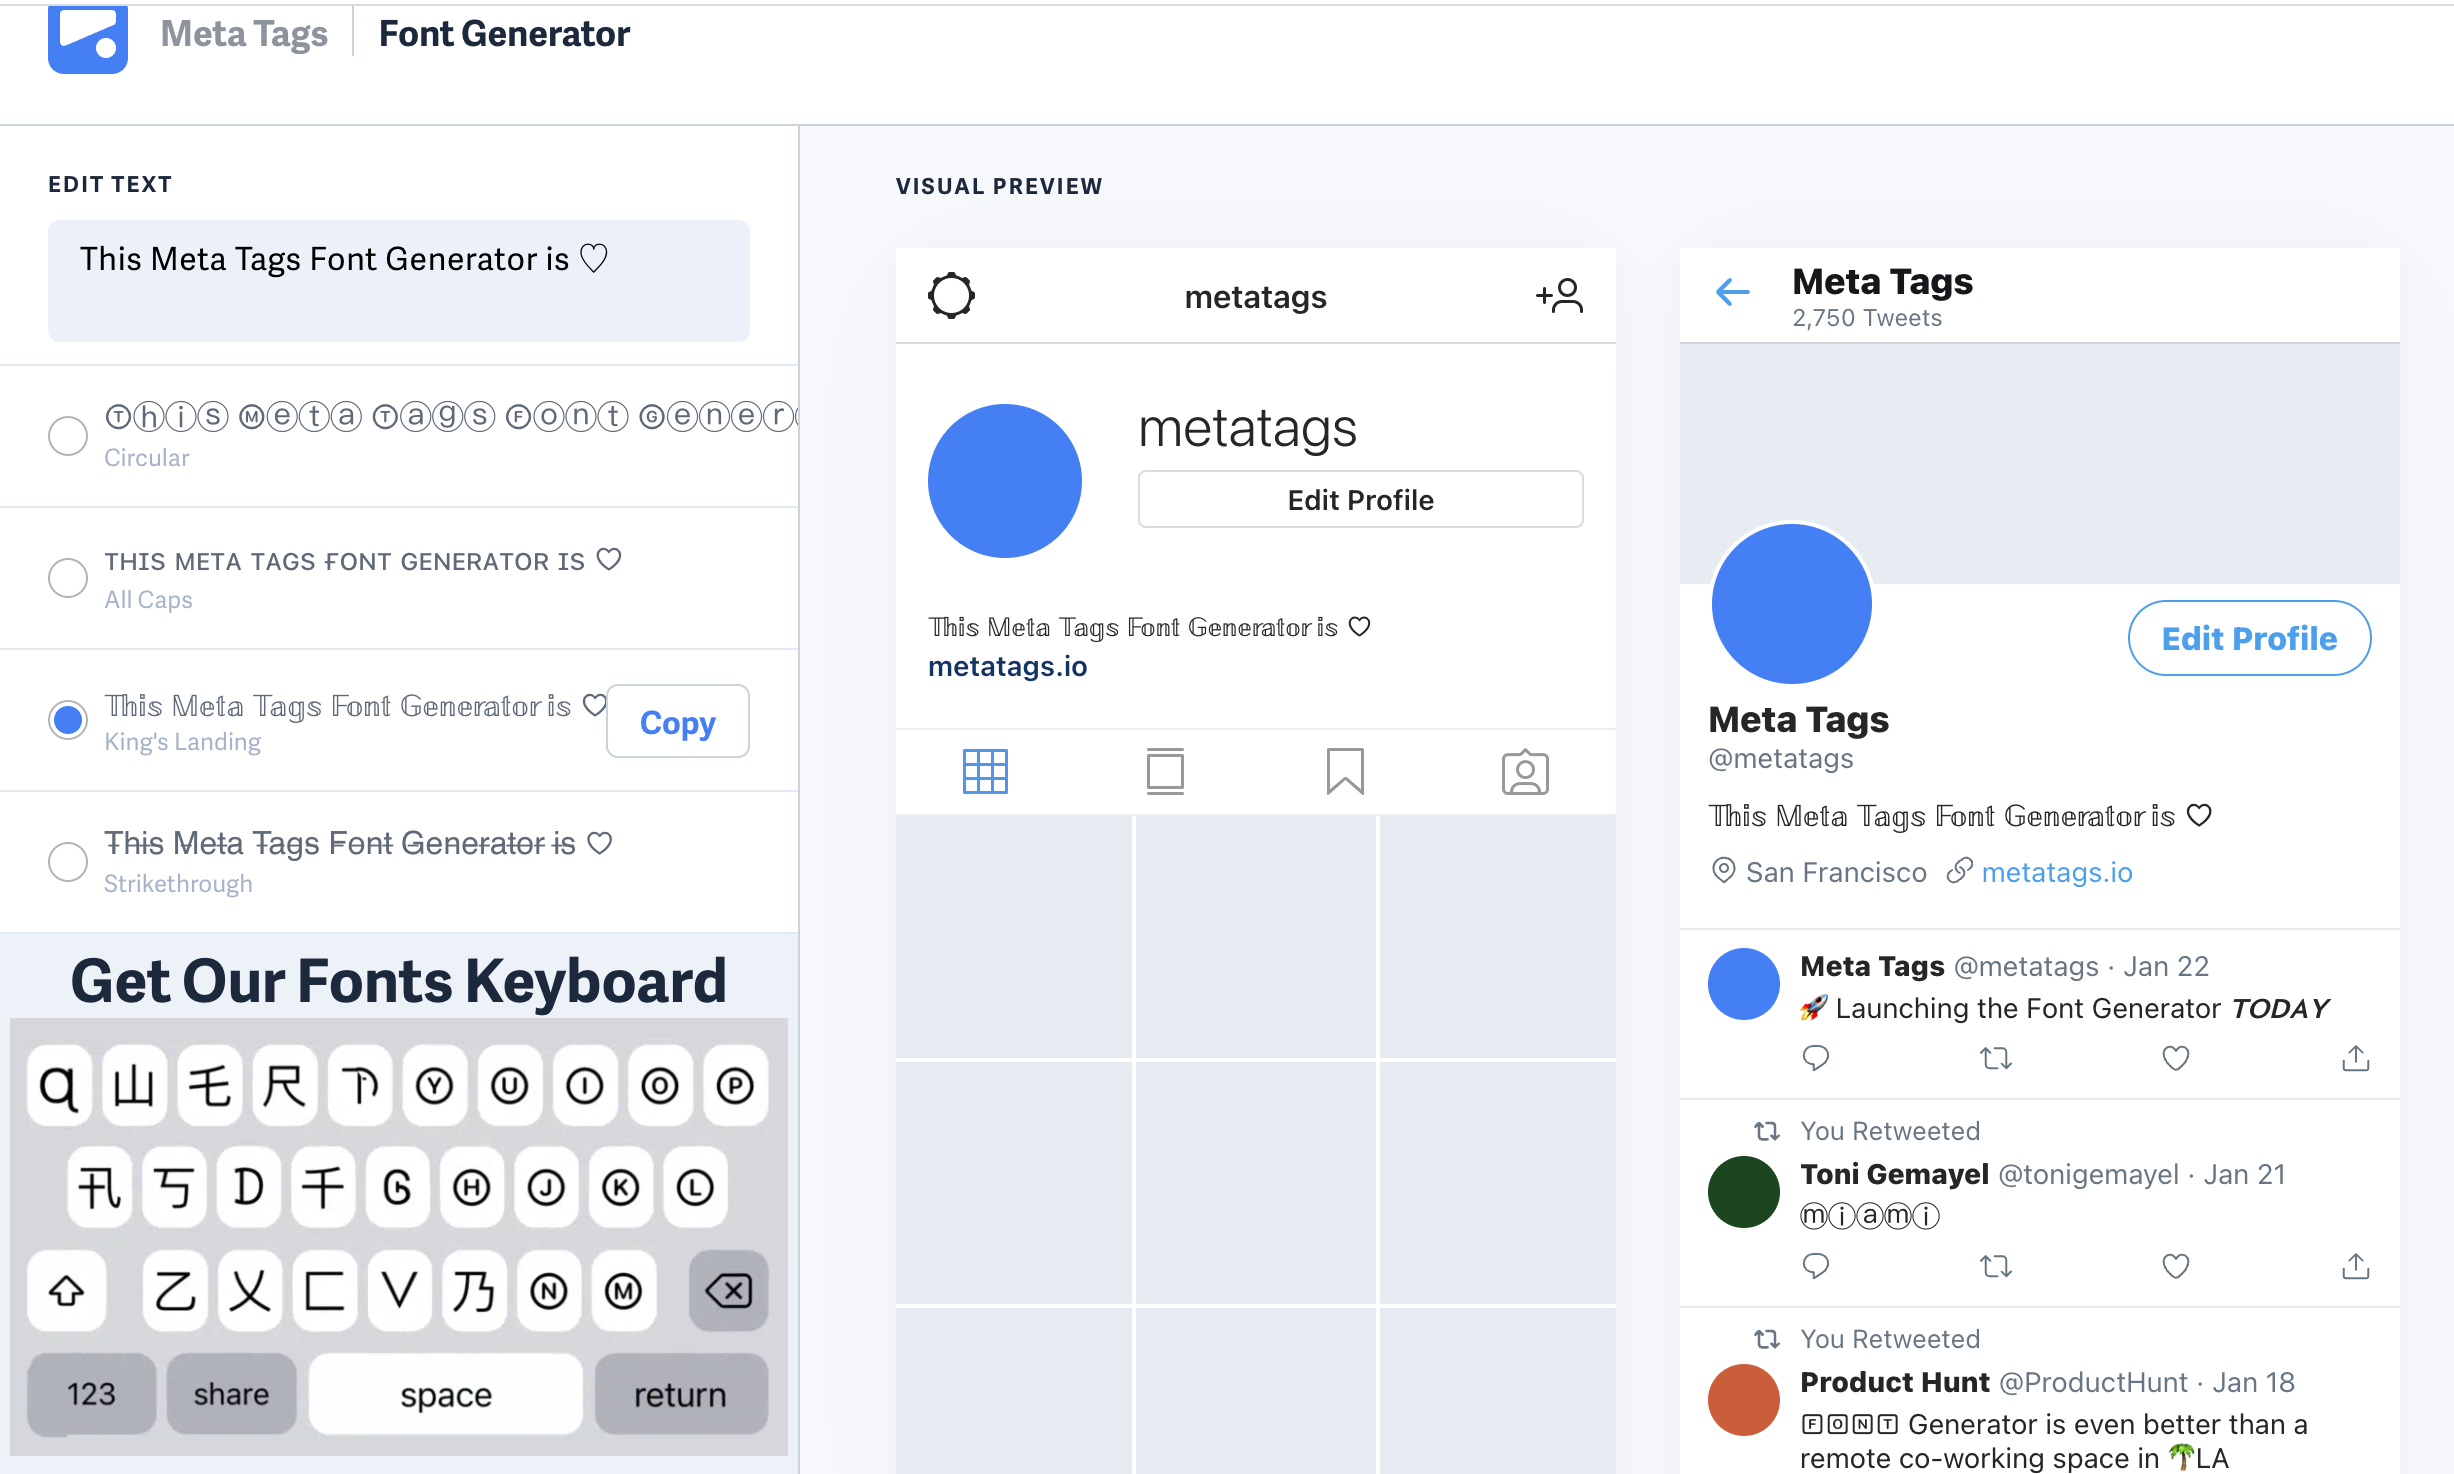Click the @metatags handle under profile name
This screenshot has width=2454, height=1474.
[1781, 759]
